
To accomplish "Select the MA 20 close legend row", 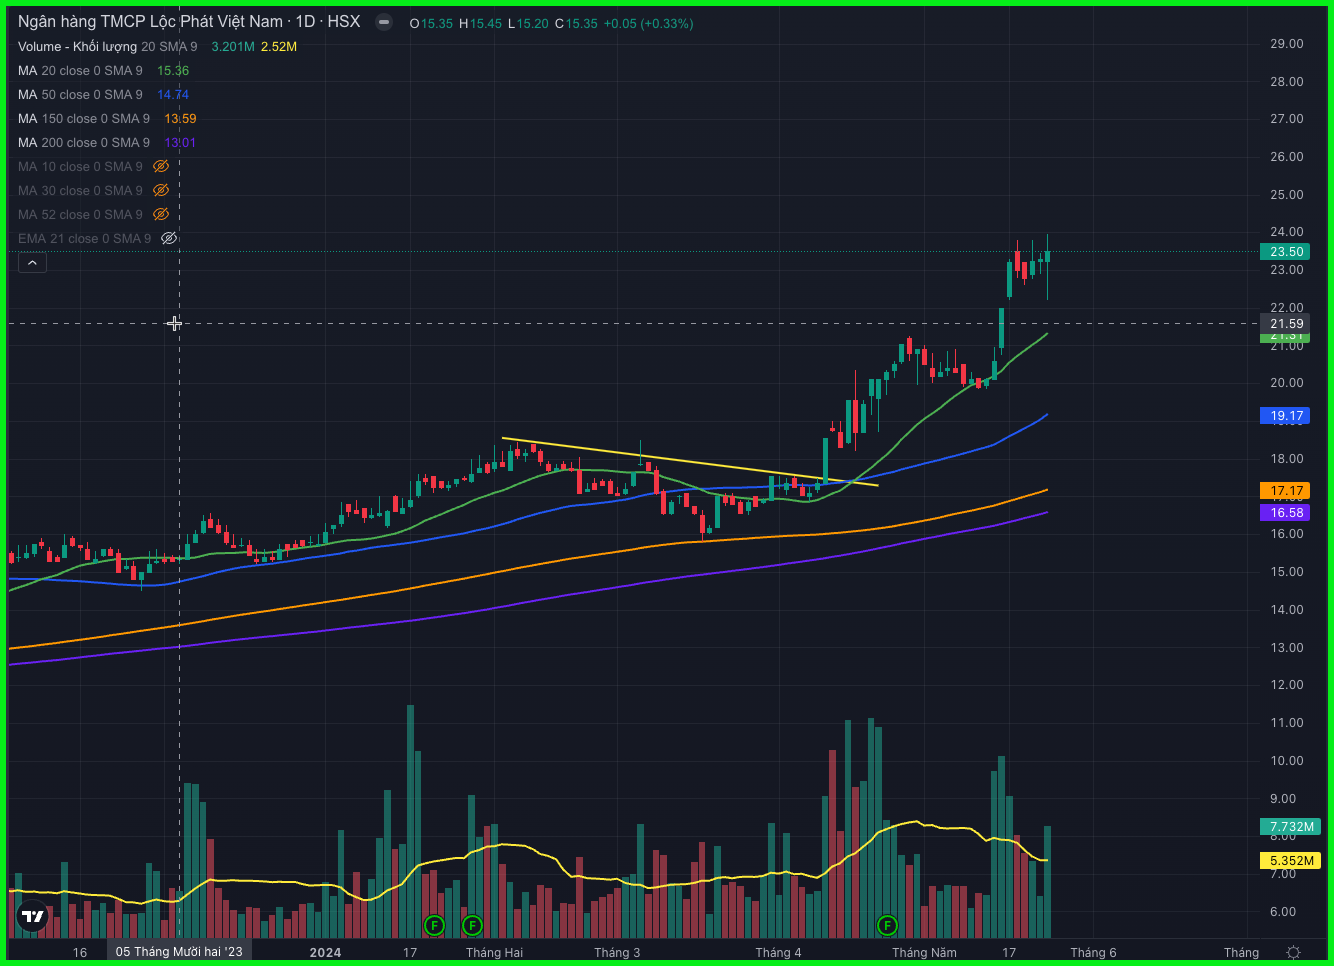I will tap(103, 70).
